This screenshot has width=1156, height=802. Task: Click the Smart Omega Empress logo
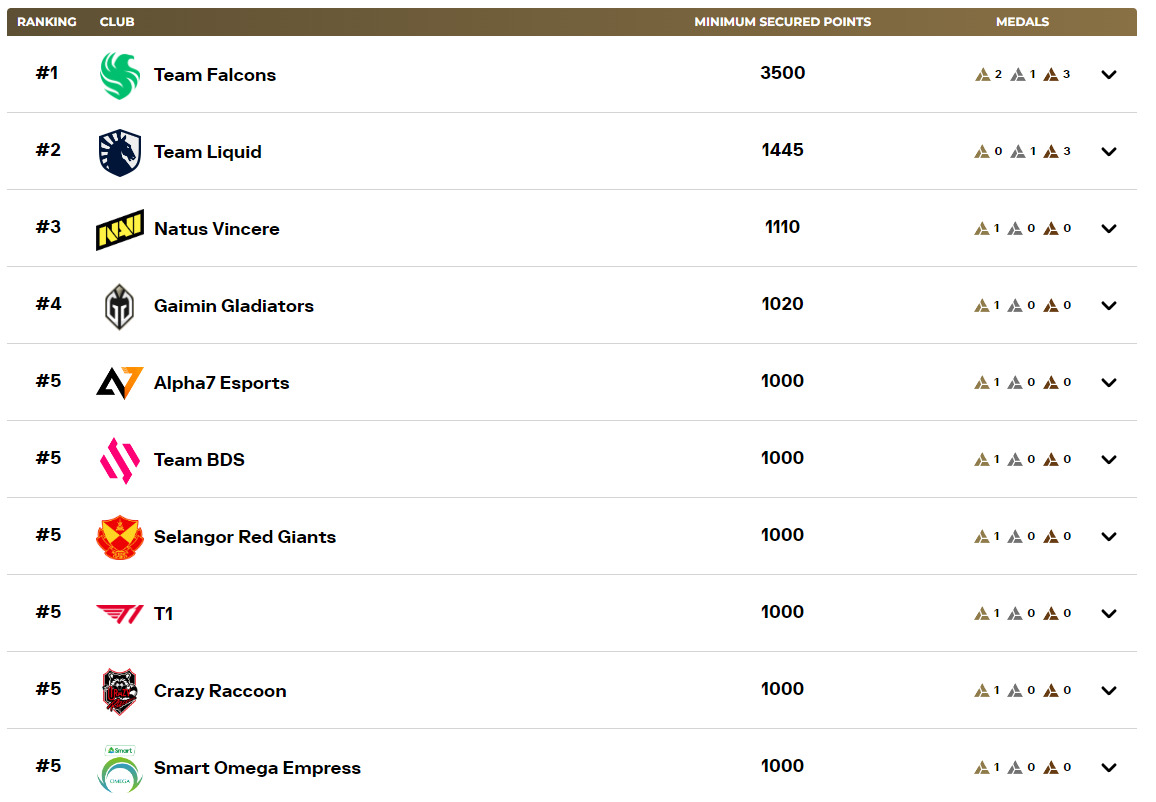[120, 768]
